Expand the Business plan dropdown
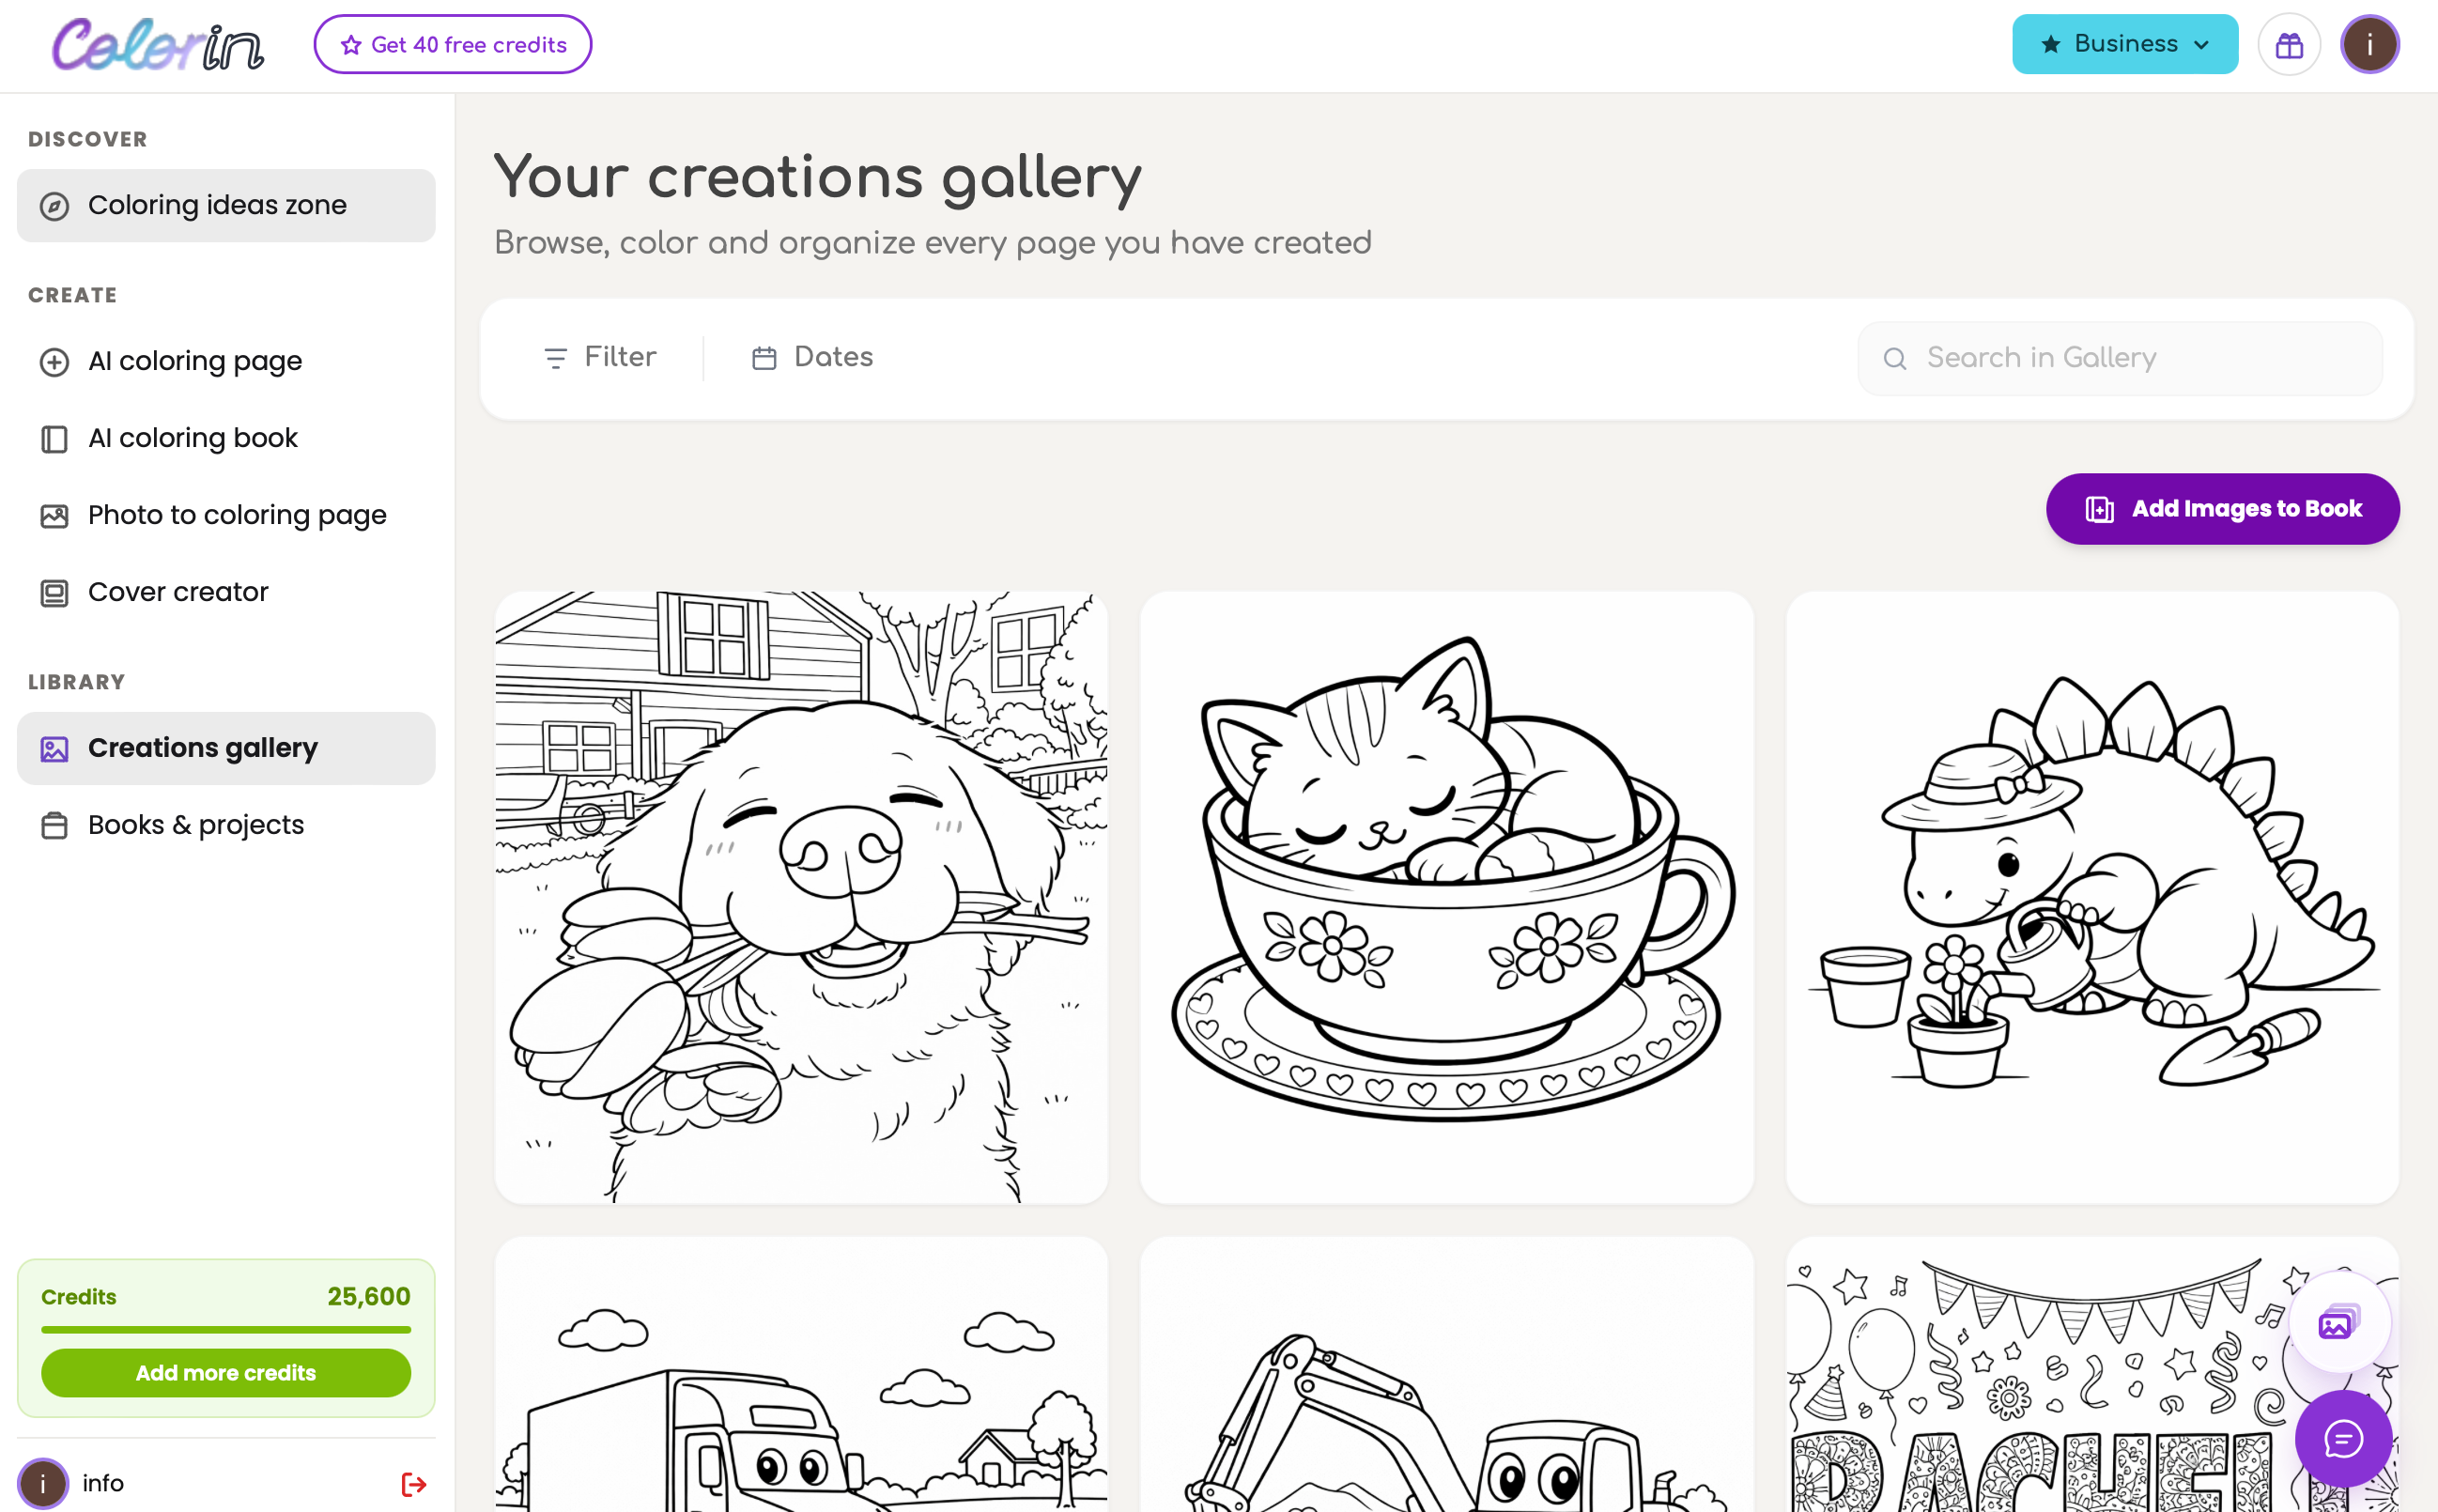Viewport: 2438px width, 1512px height. (2124, 44)
